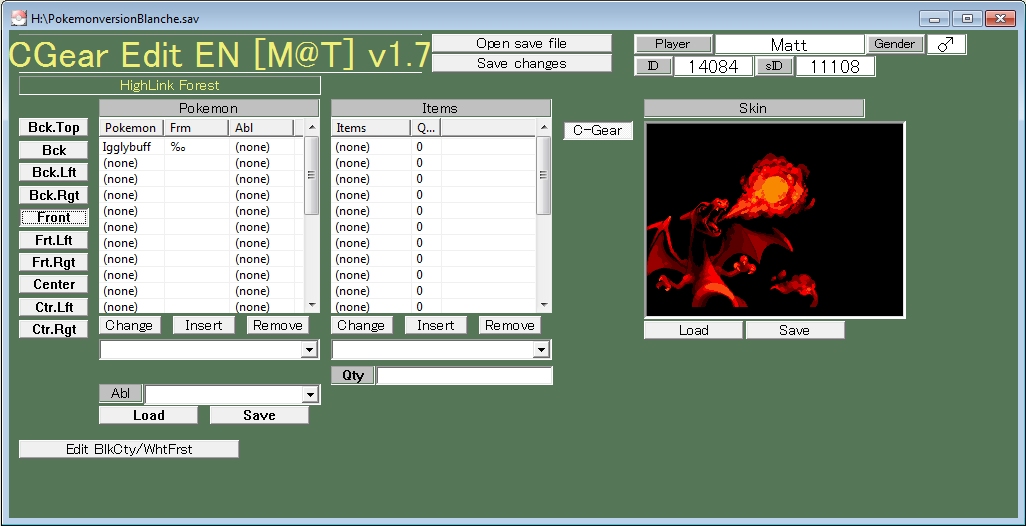Click the Charizard skin preview image
Image resolution: width=1026 pixels, height=526 pixels.
(x=775, y=220)
